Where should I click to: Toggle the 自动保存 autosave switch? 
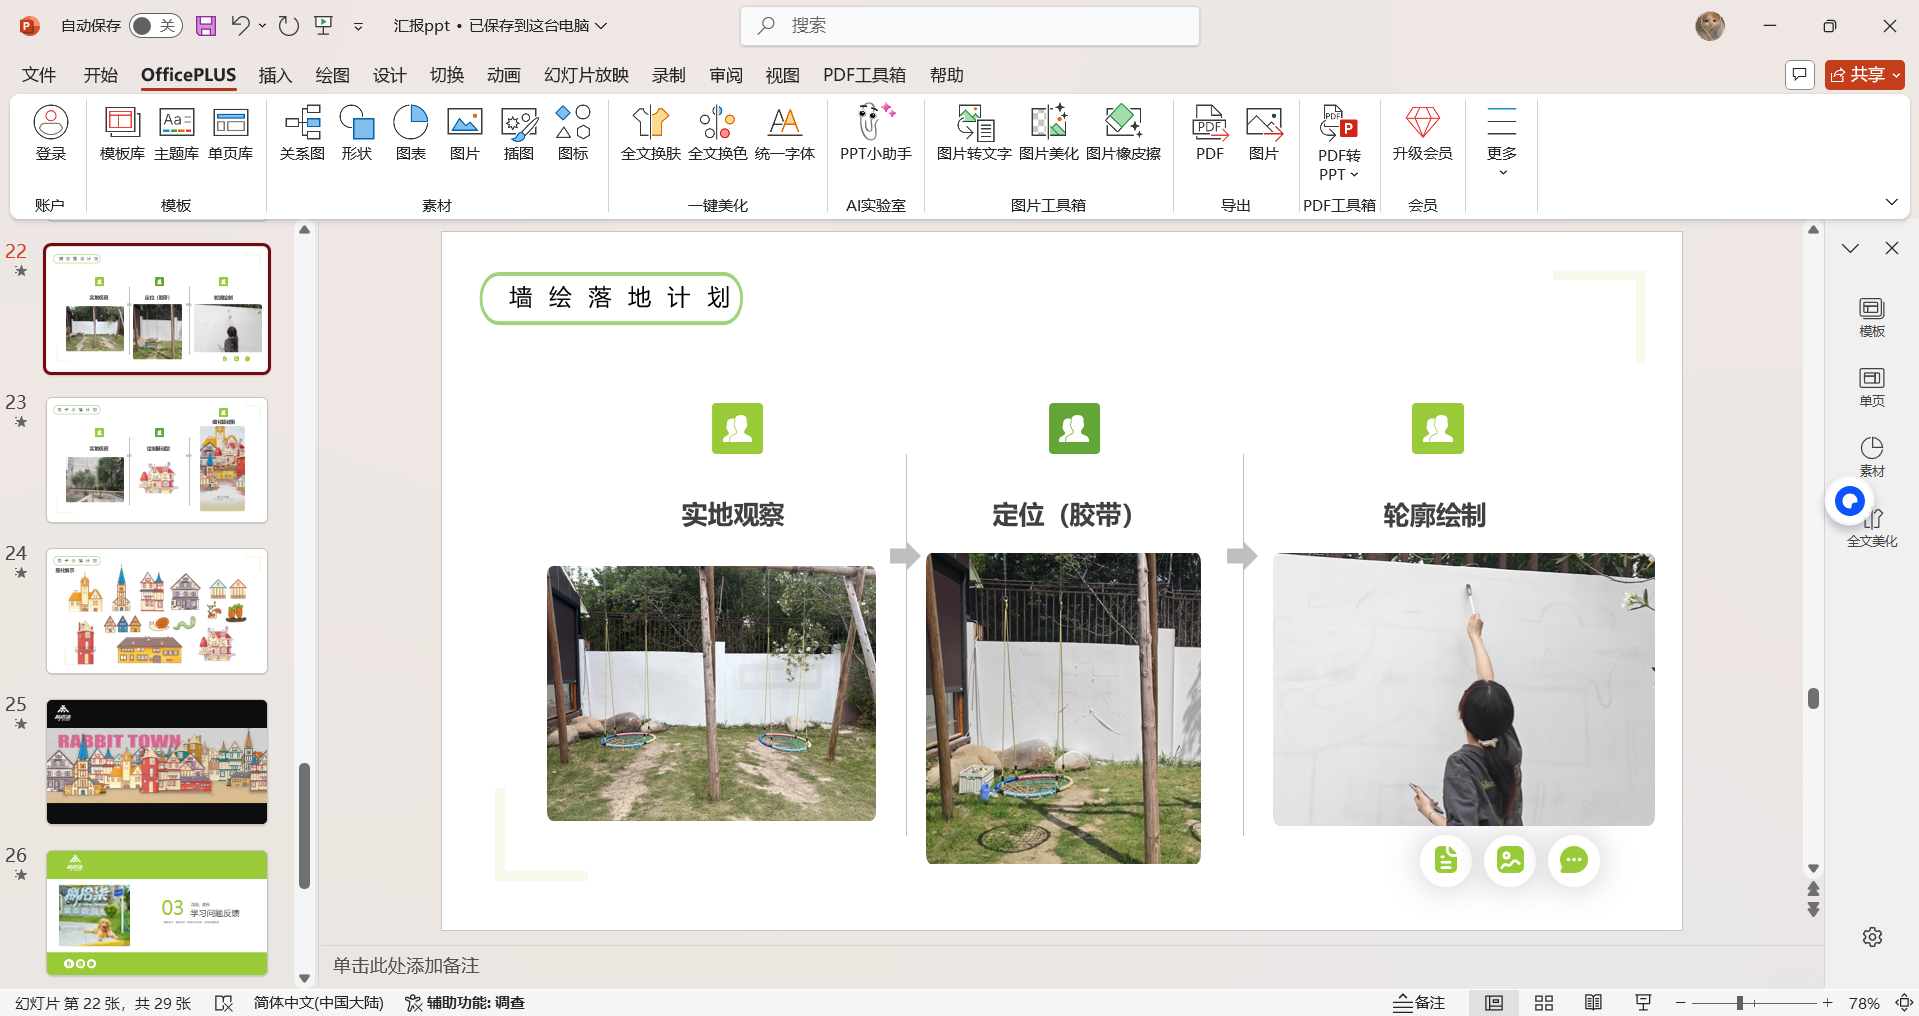155,26
